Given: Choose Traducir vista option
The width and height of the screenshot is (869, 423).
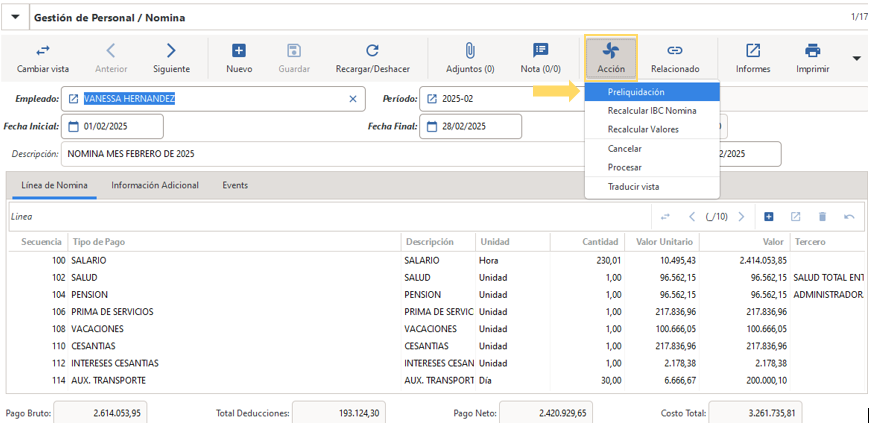Looking at the screenshot, I should point(652,186).
